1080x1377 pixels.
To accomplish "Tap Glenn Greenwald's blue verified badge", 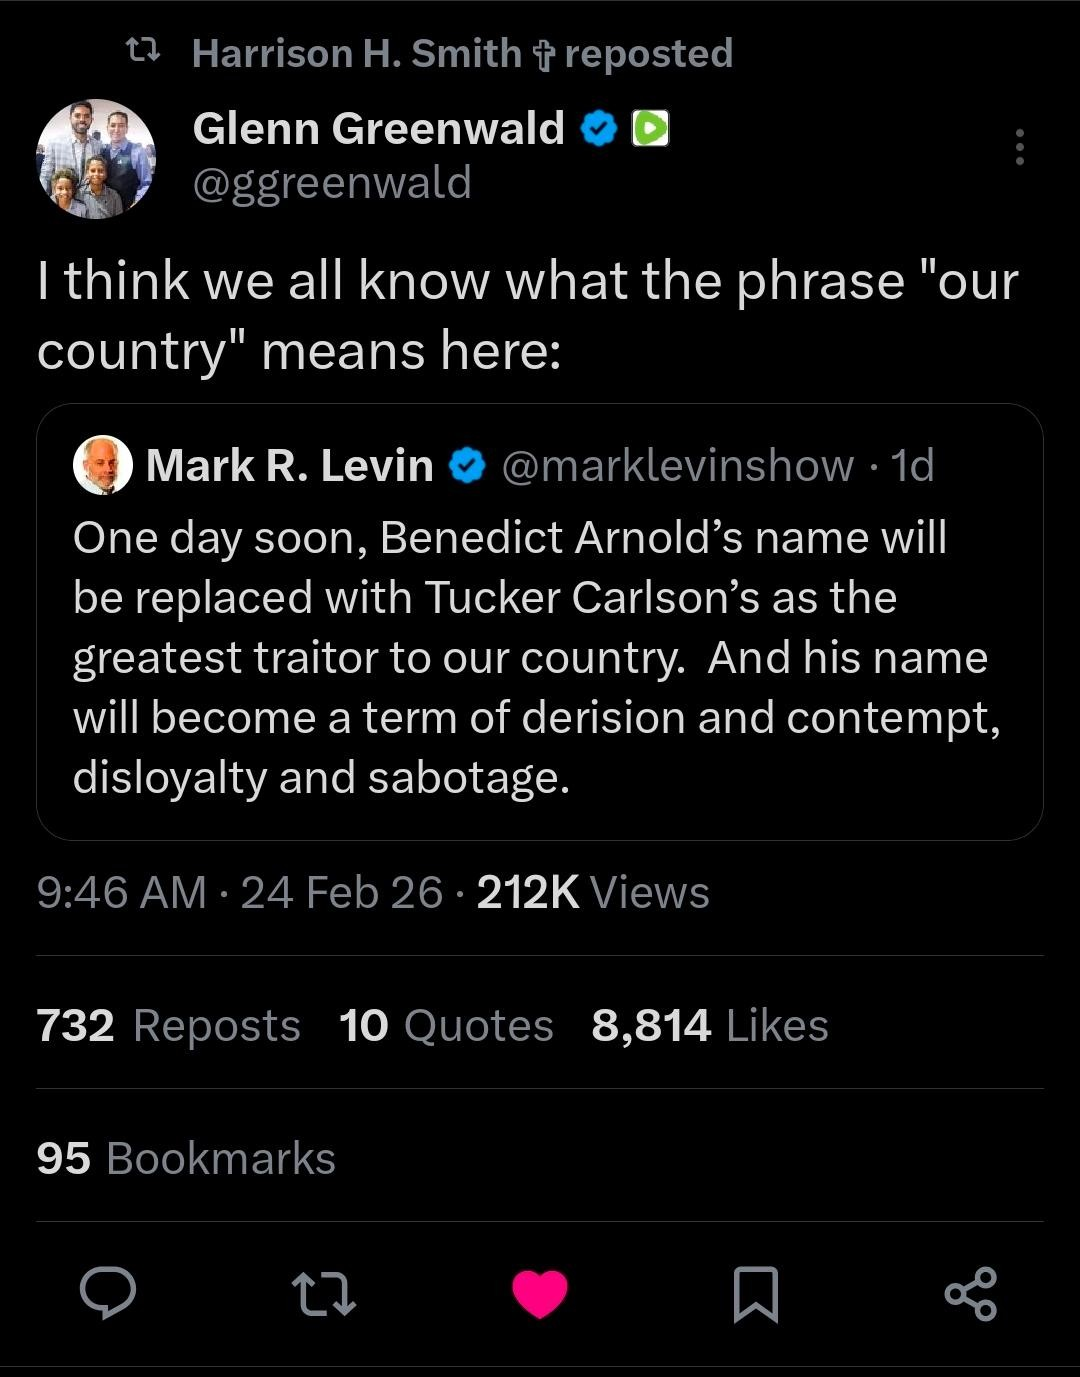I will 599,129.
